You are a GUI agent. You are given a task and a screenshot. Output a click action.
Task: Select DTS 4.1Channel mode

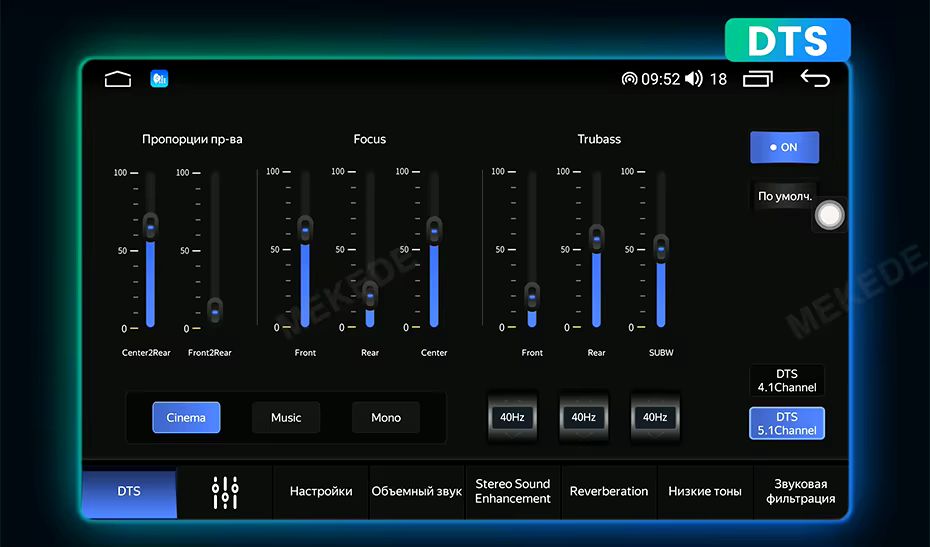tap(787, 381)
